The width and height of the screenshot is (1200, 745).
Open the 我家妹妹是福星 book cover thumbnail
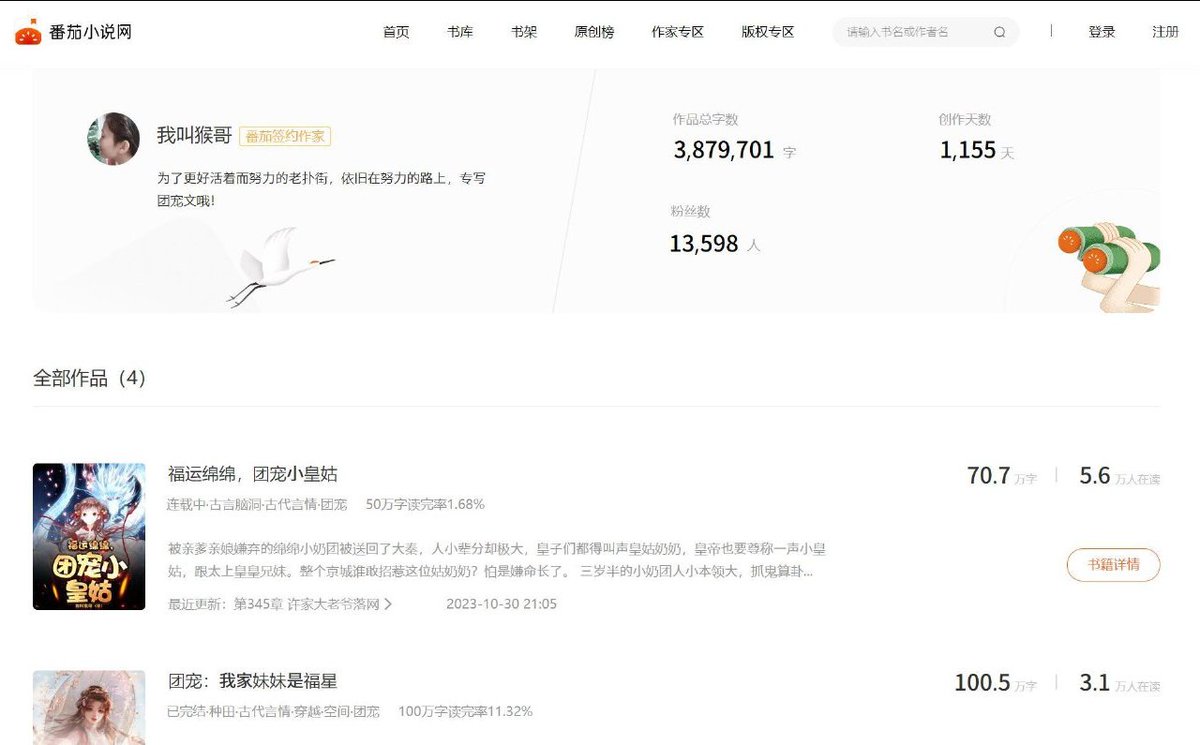[89, 707]
